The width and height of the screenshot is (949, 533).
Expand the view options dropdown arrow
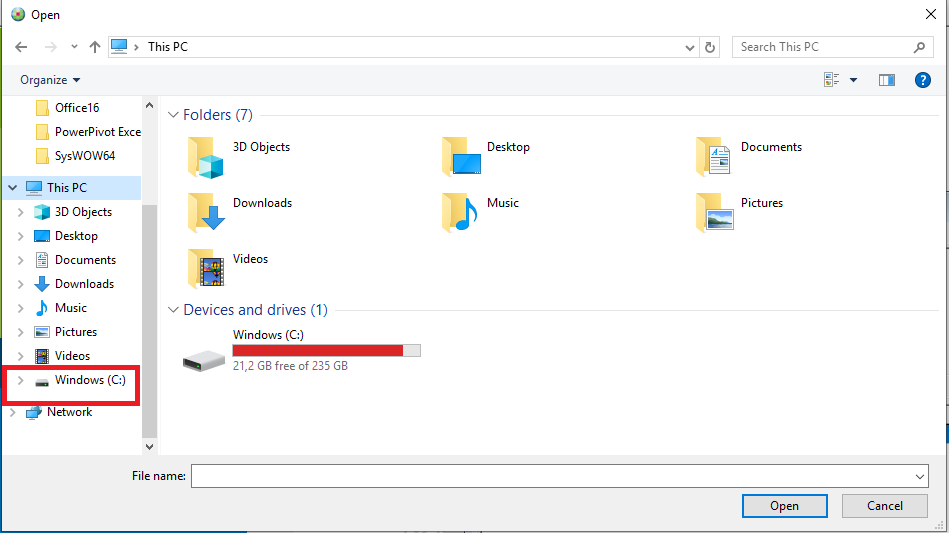(853, 80)
